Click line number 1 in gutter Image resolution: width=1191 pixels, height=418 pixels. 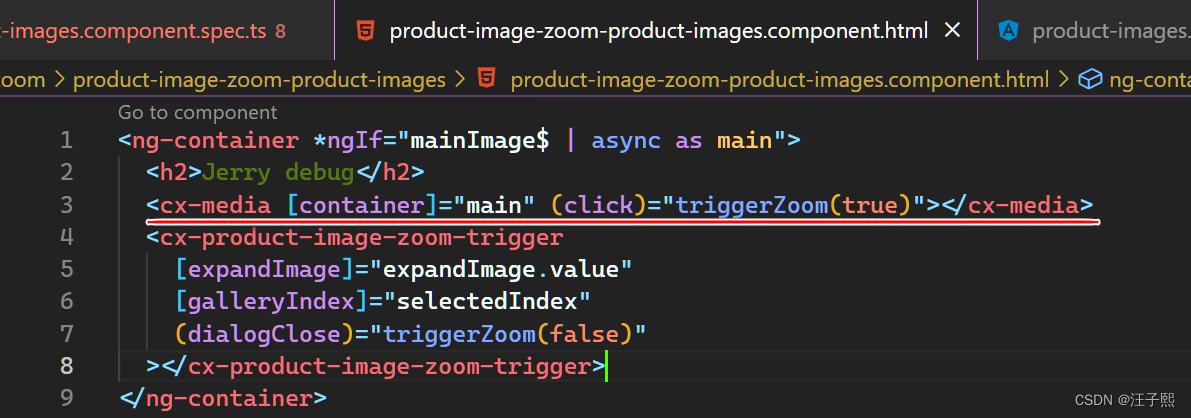[66, 140]
